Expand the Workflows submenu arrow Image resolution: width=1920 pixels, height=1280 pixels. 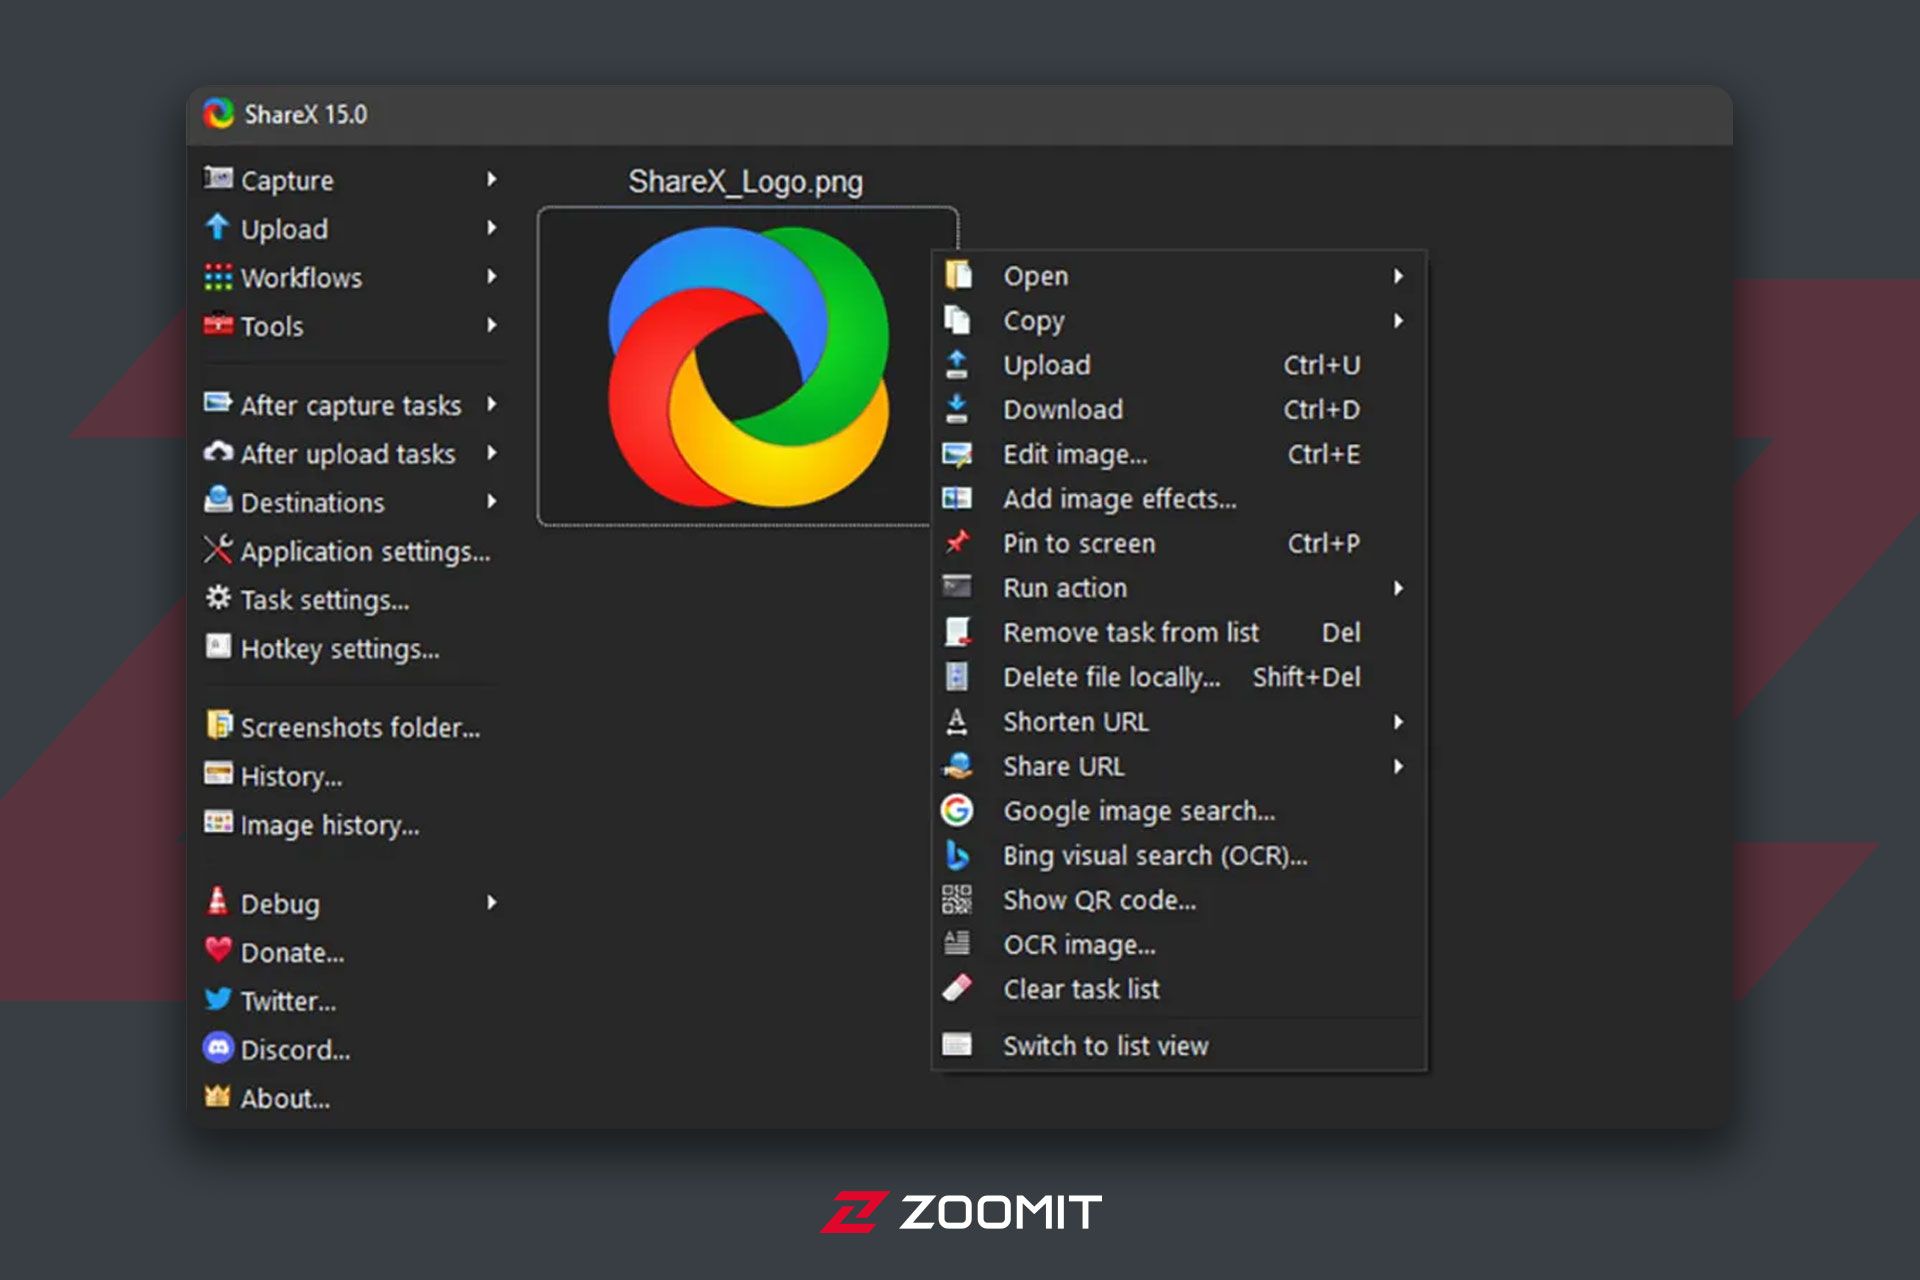(x=491, y=276)
